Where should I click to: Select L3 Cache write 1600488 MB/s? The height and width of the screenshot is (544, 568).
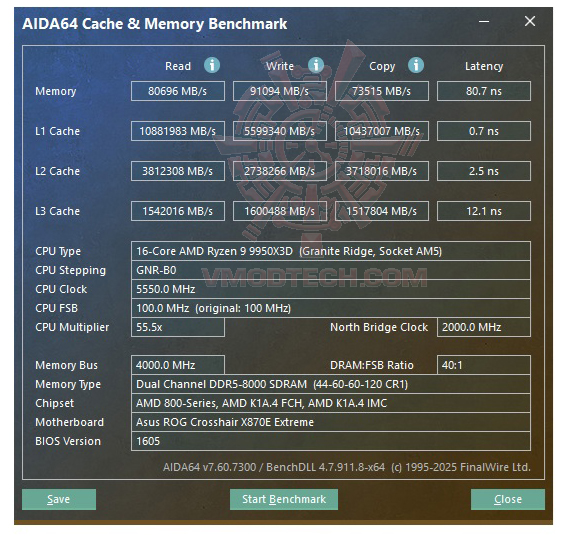point(280,211)
